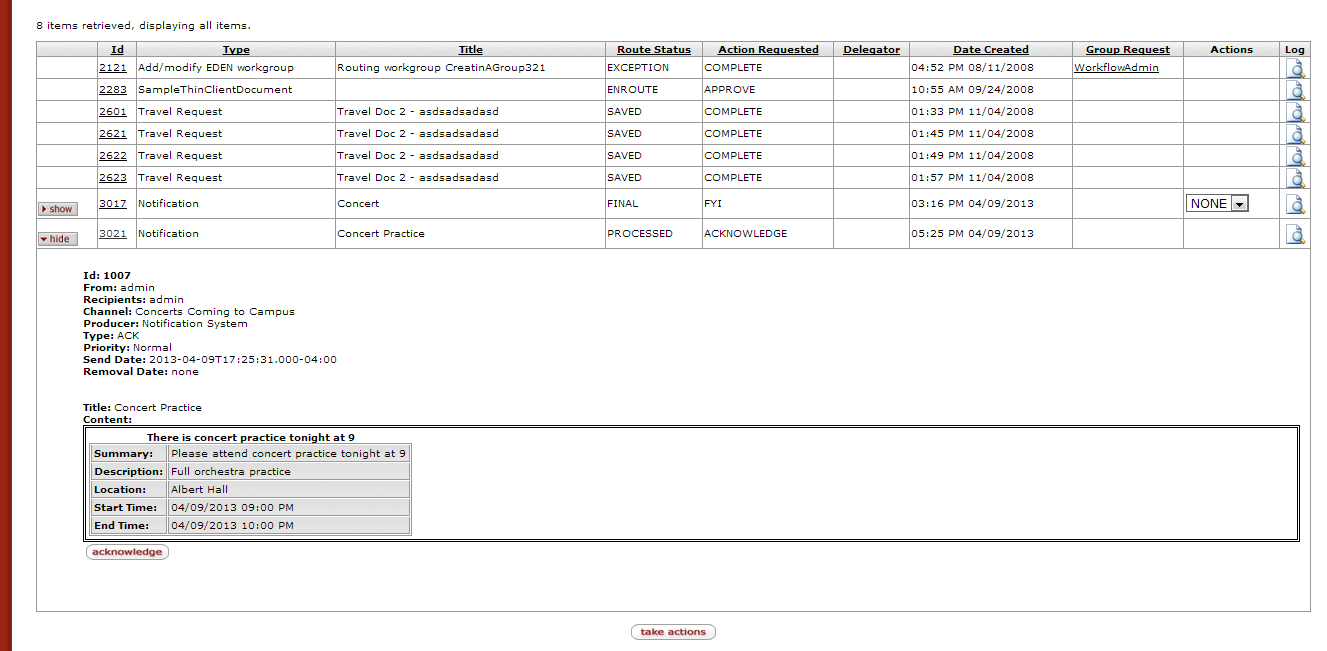View route log for document 2621
The image size is (1327, 651).
(1295, 134)
